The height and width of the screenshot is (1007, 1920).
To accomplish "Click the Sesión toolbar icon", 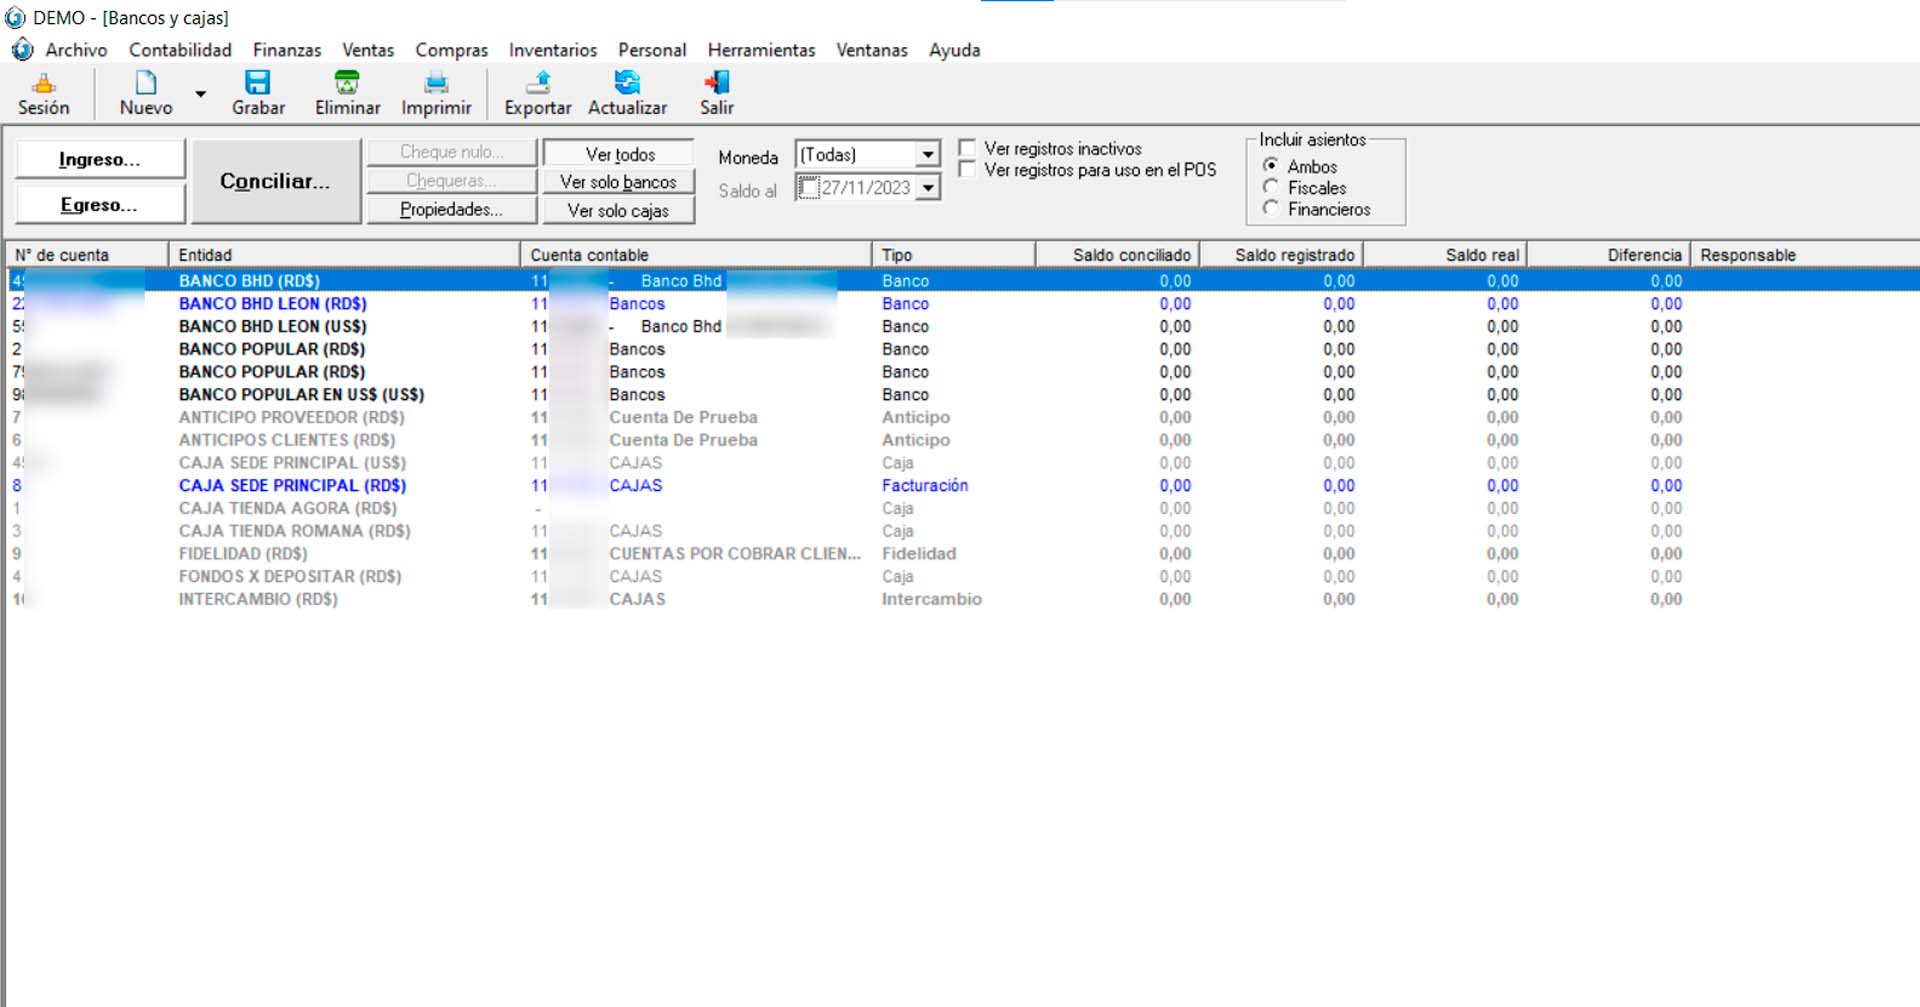I will [x=43, y=84].
